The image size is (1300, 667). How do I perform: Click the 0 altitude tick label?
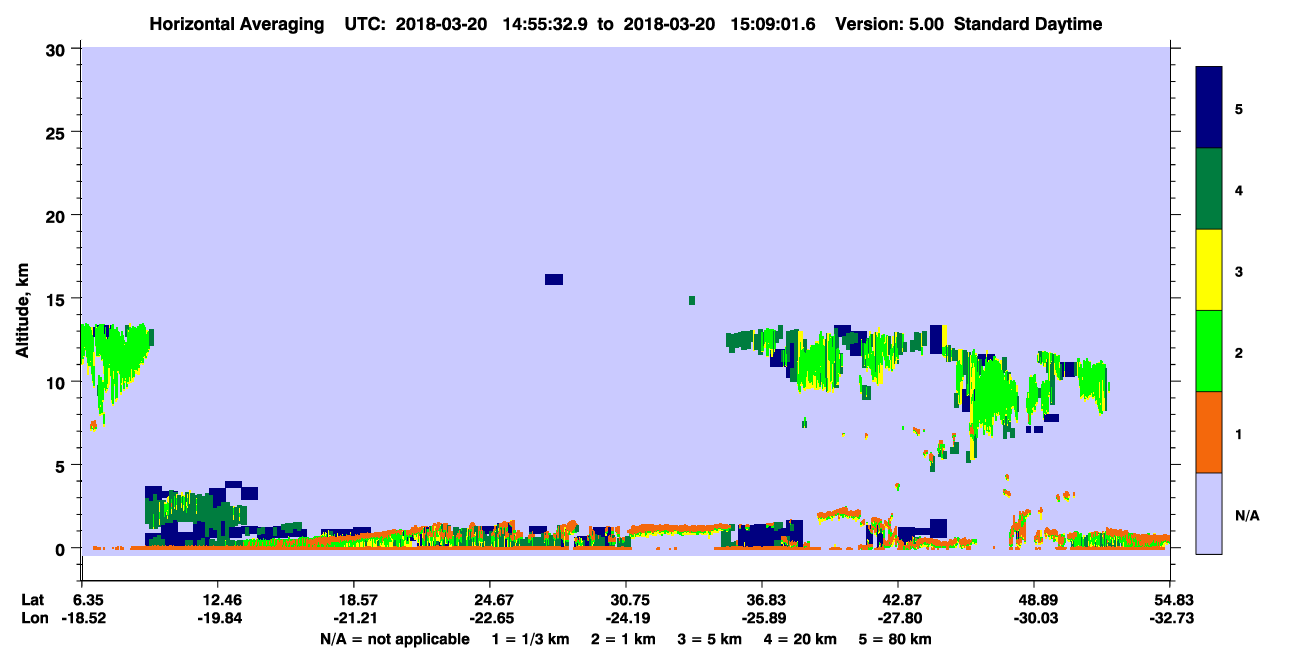coord(62,548)
